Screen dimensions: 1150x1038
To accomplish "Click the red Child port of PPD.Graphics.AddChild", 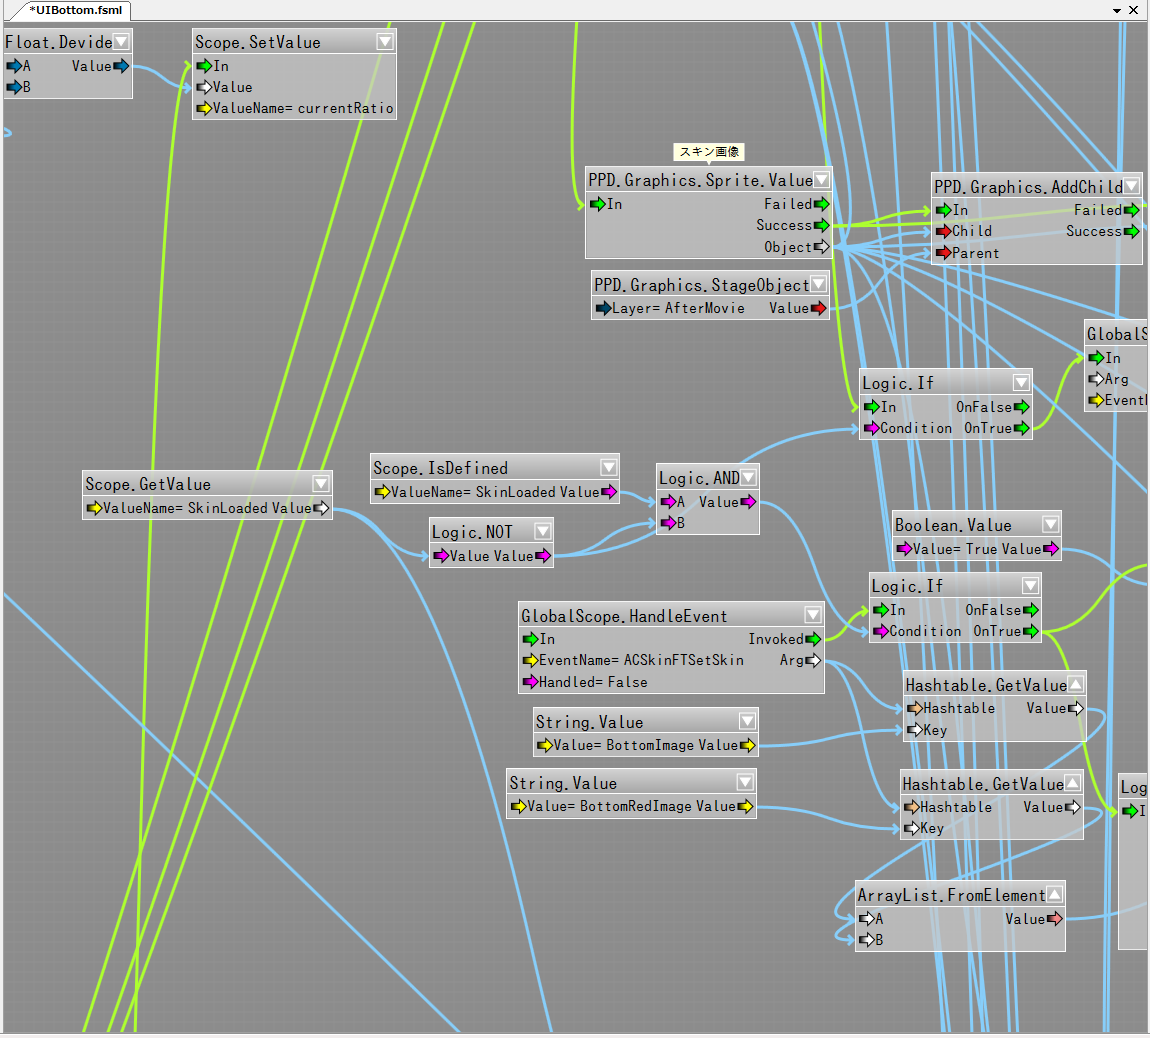I will (943, 231).
